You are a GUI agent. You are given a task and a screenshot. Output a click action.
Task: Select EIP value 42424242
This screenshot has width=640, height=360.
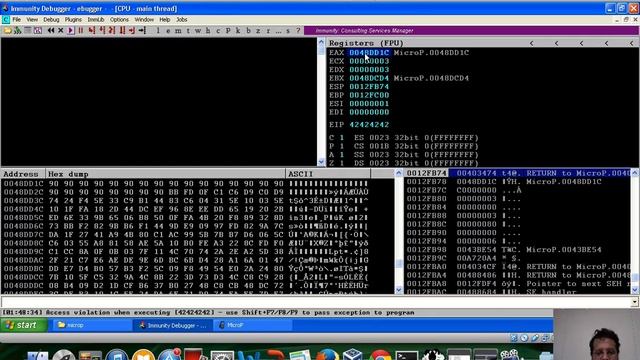pos(369,125)
